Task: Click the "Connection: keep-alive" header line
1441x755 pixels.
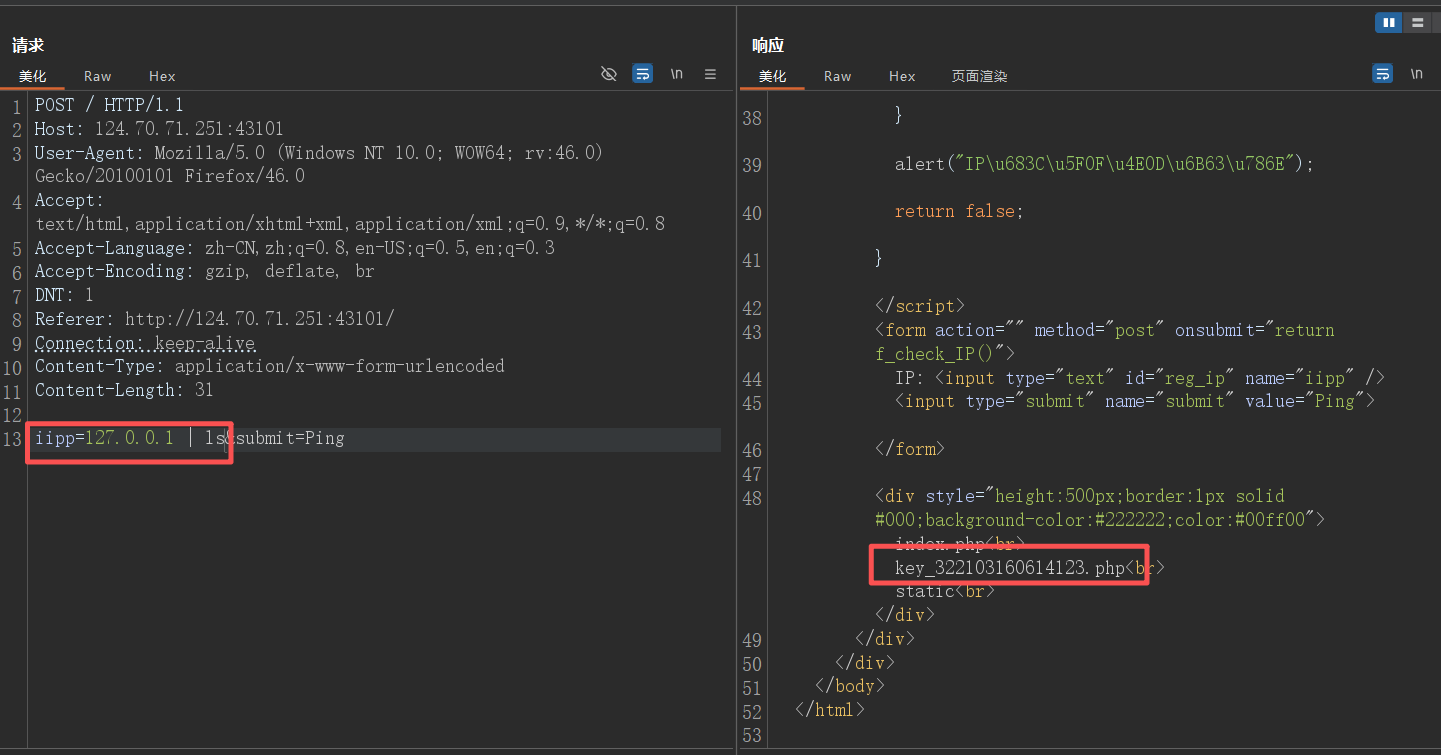Action: tap(145, 344)
